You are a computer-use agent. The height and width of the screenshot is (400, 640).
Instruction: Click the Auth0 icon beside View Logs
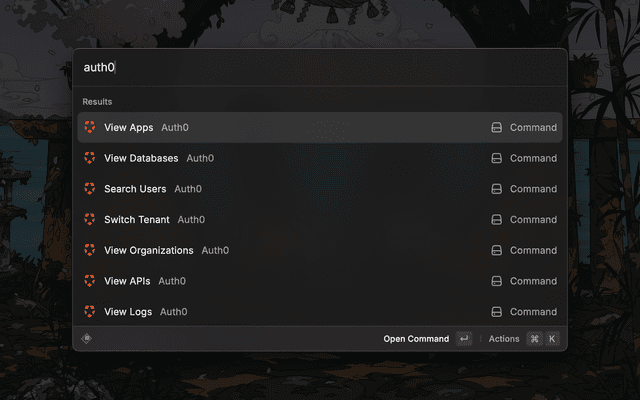tap(89, 312)
